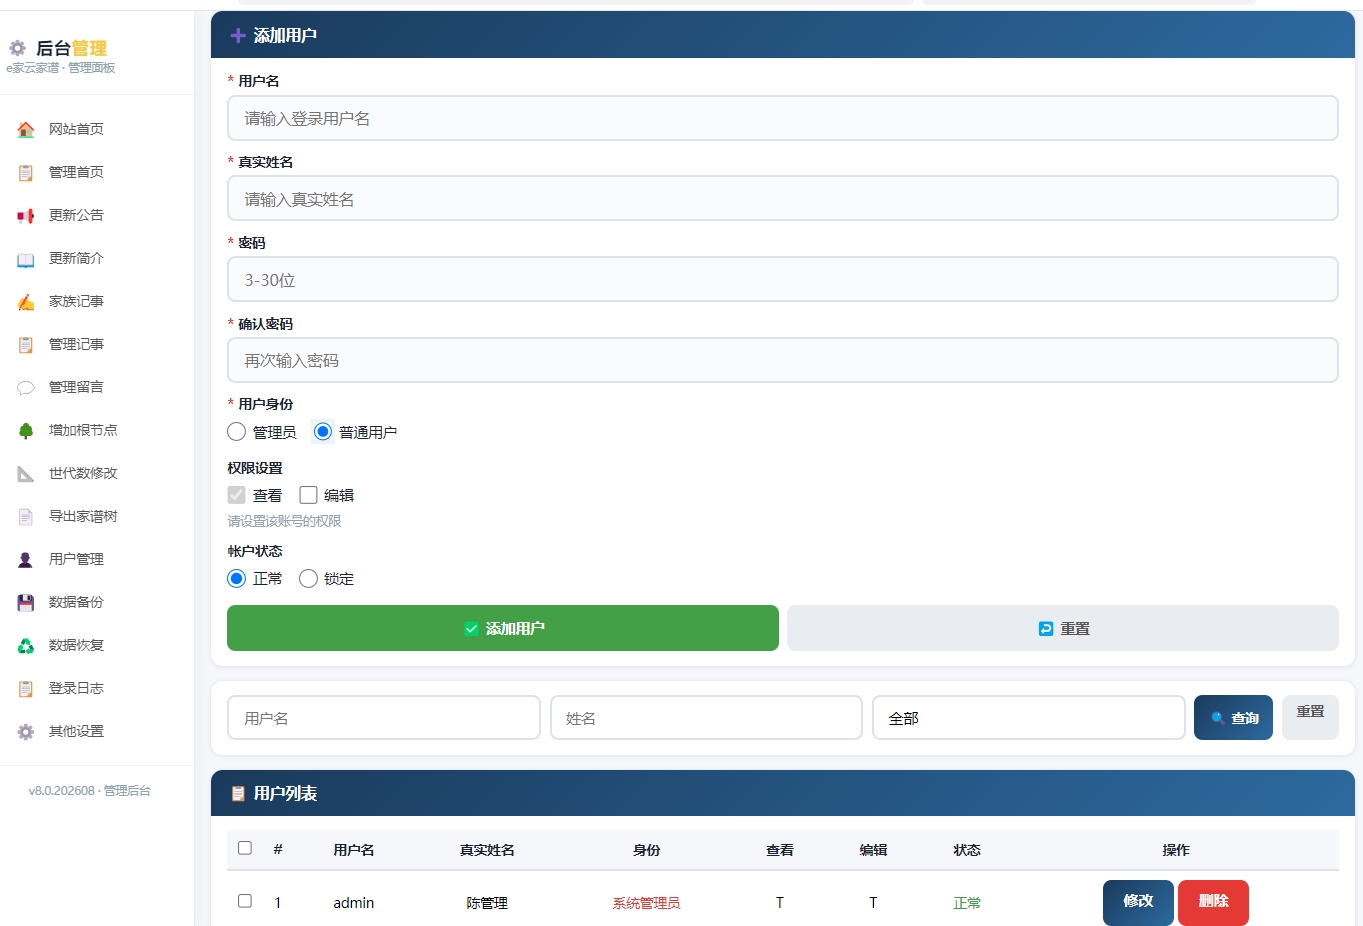Screen dimensions: 1363x926
Task: Click the clipboard icon beside 管理记事
Action: click(x=26, y=344)
